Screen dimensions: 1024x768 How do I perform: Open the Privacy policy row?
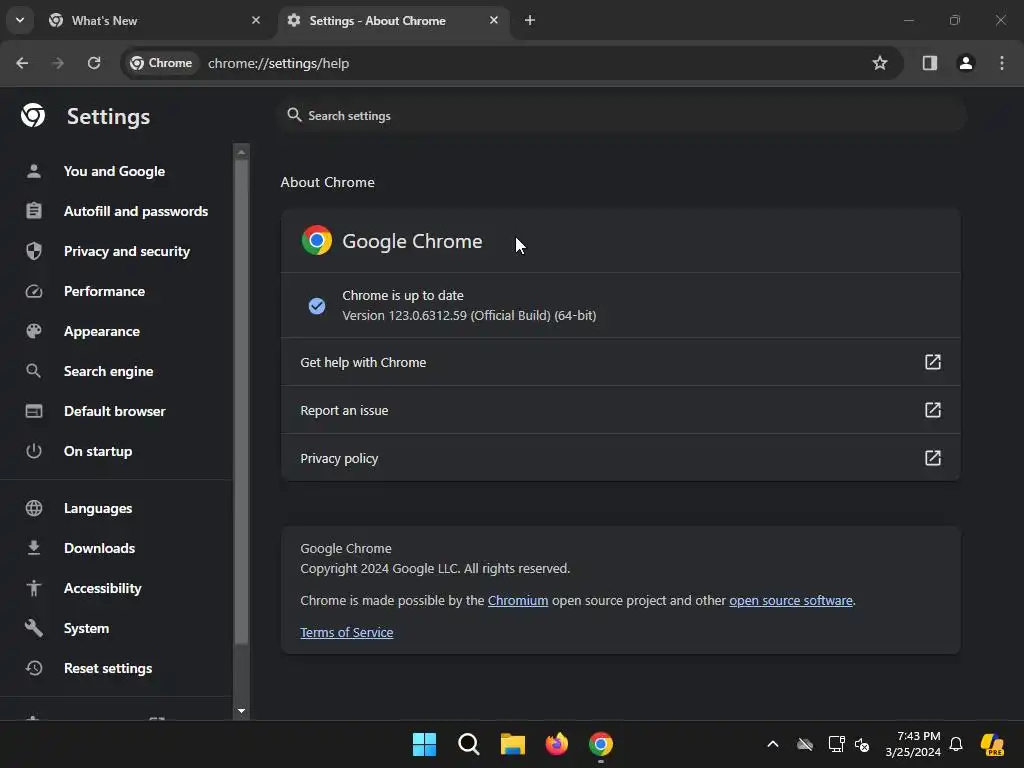[x=620, y=458]
